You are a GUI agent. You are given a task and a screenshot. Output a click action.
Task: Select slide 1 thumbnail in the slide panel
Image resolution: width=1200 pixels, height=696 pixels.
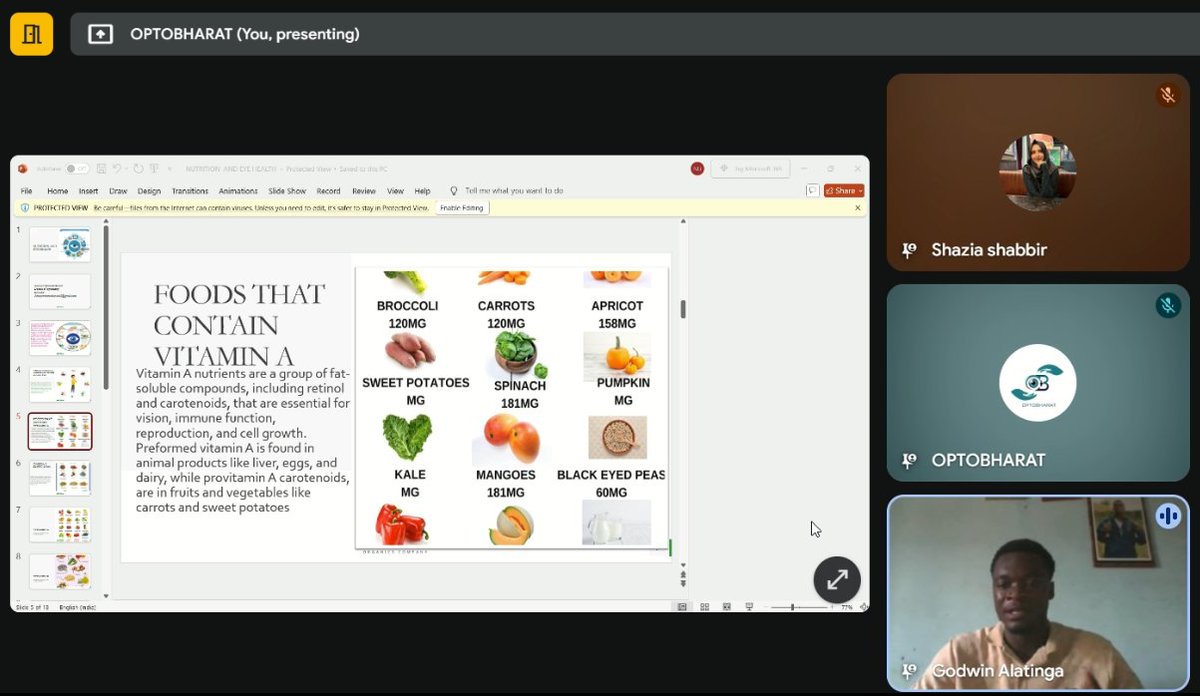click(x=60, y=245)
